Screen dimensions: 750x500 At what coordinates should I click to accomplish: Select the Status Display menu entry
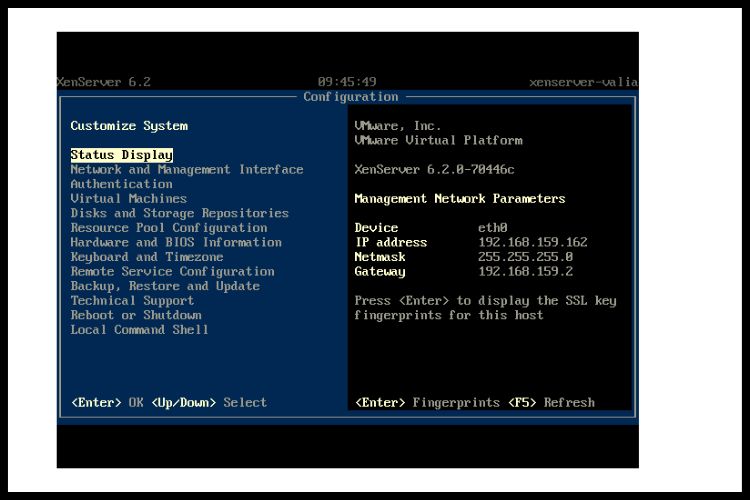point(121,155)
